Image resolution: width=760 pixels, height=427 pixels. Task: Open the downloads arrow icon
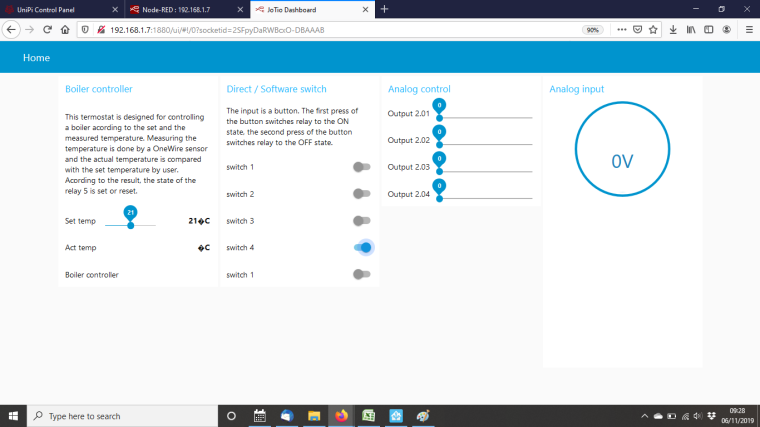(673, 29)
